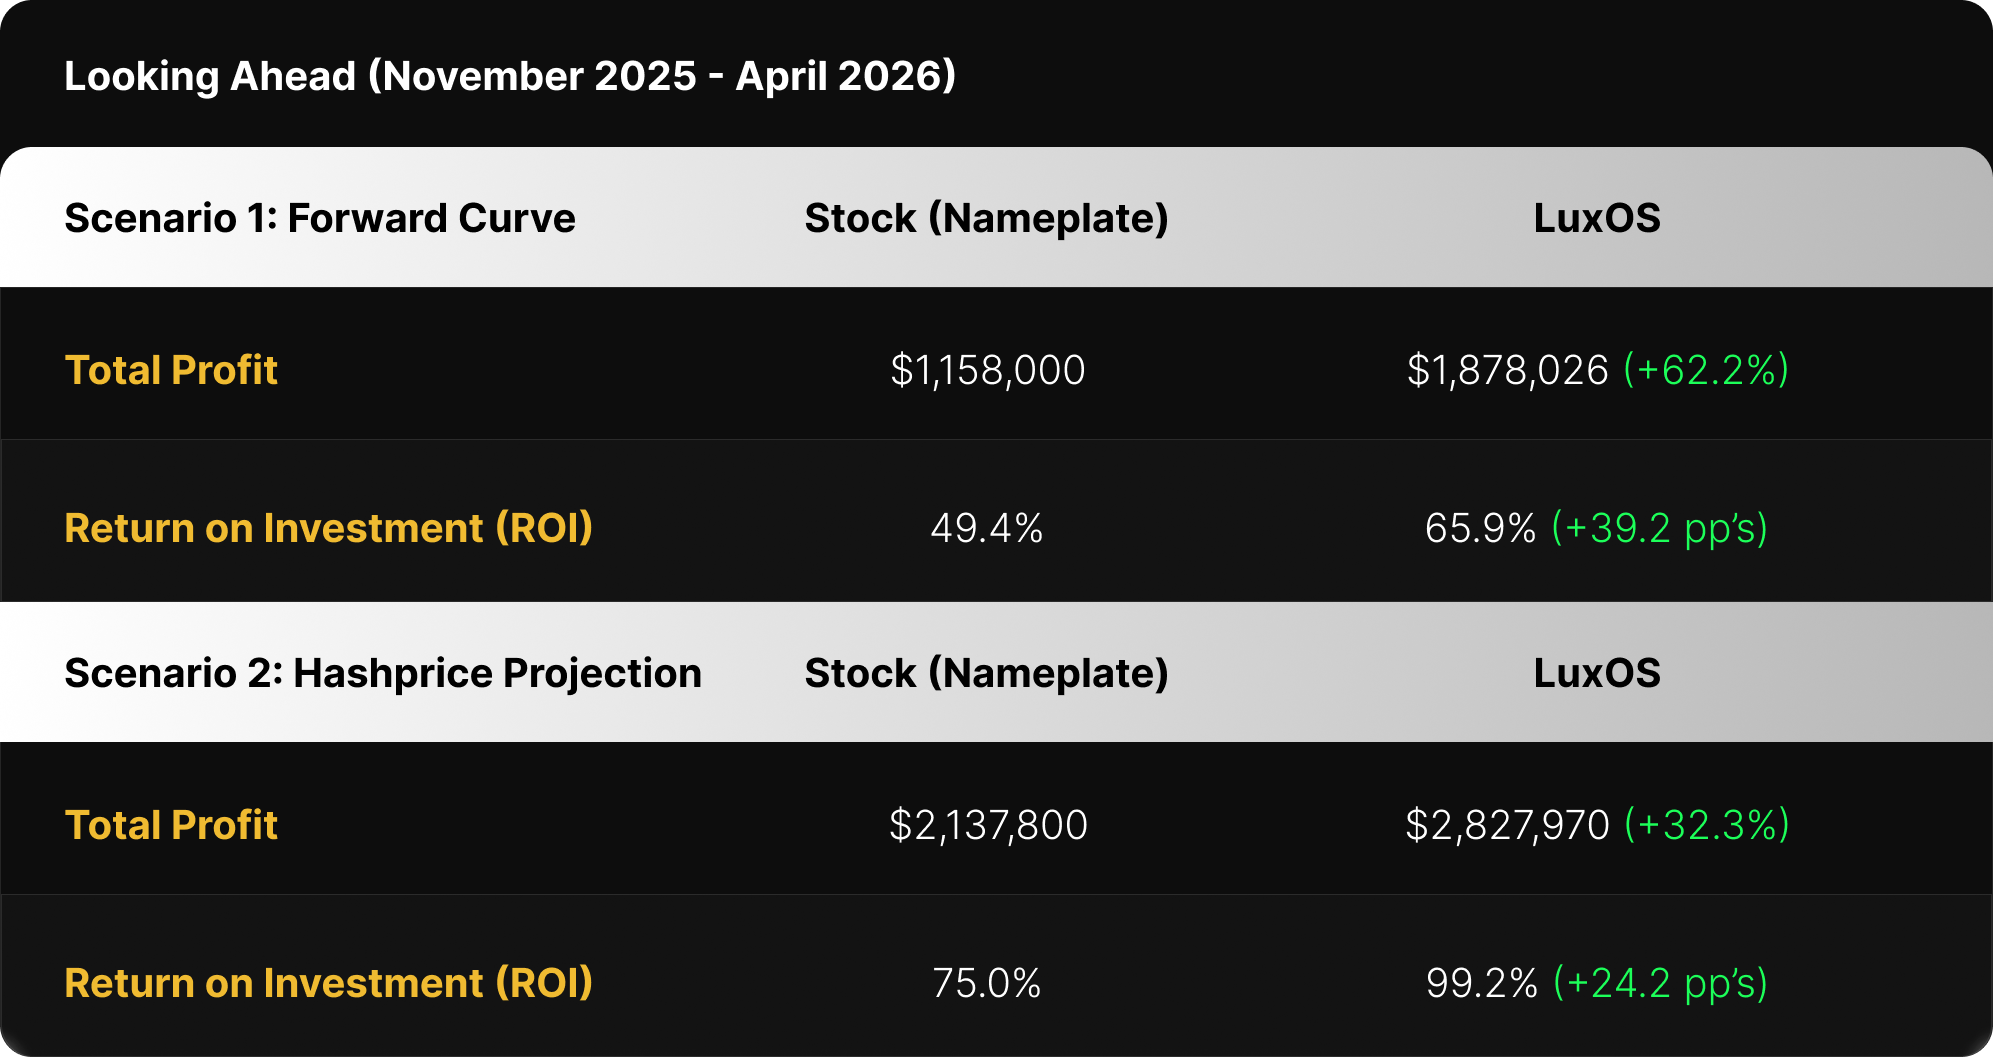The width and height of the screenshot is (1993, 1057).
Task: Click the green +39.2 pp's ROI gain
Action: pyautogui.click(x=1660, y=528)
